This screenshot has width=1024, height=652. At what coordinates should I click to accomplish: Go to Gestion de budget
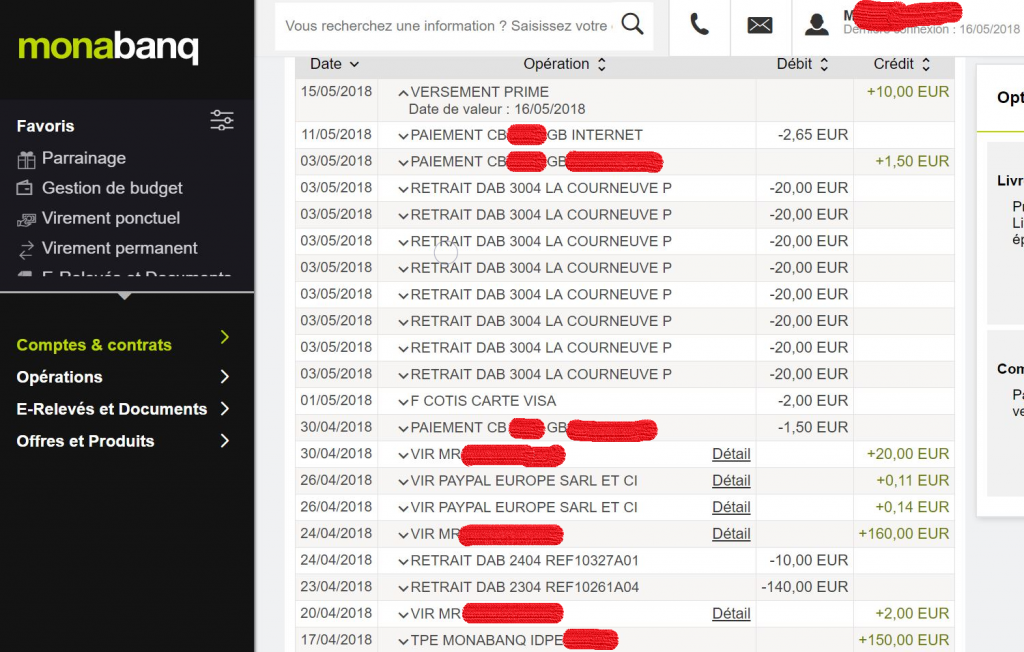coord(112,188)
